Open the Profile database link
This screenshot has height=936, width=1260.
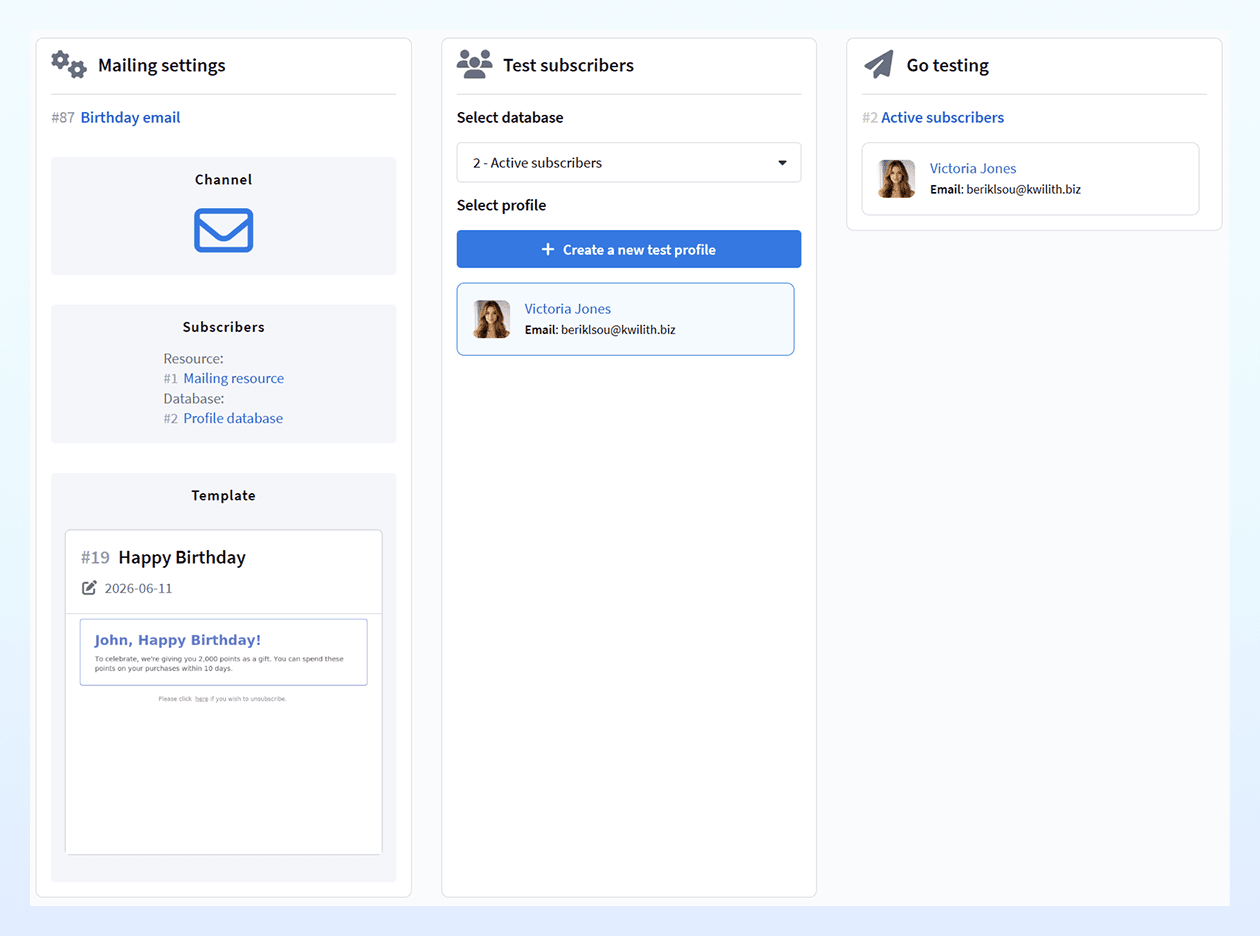pyautogui.click(x=233, y=418)
